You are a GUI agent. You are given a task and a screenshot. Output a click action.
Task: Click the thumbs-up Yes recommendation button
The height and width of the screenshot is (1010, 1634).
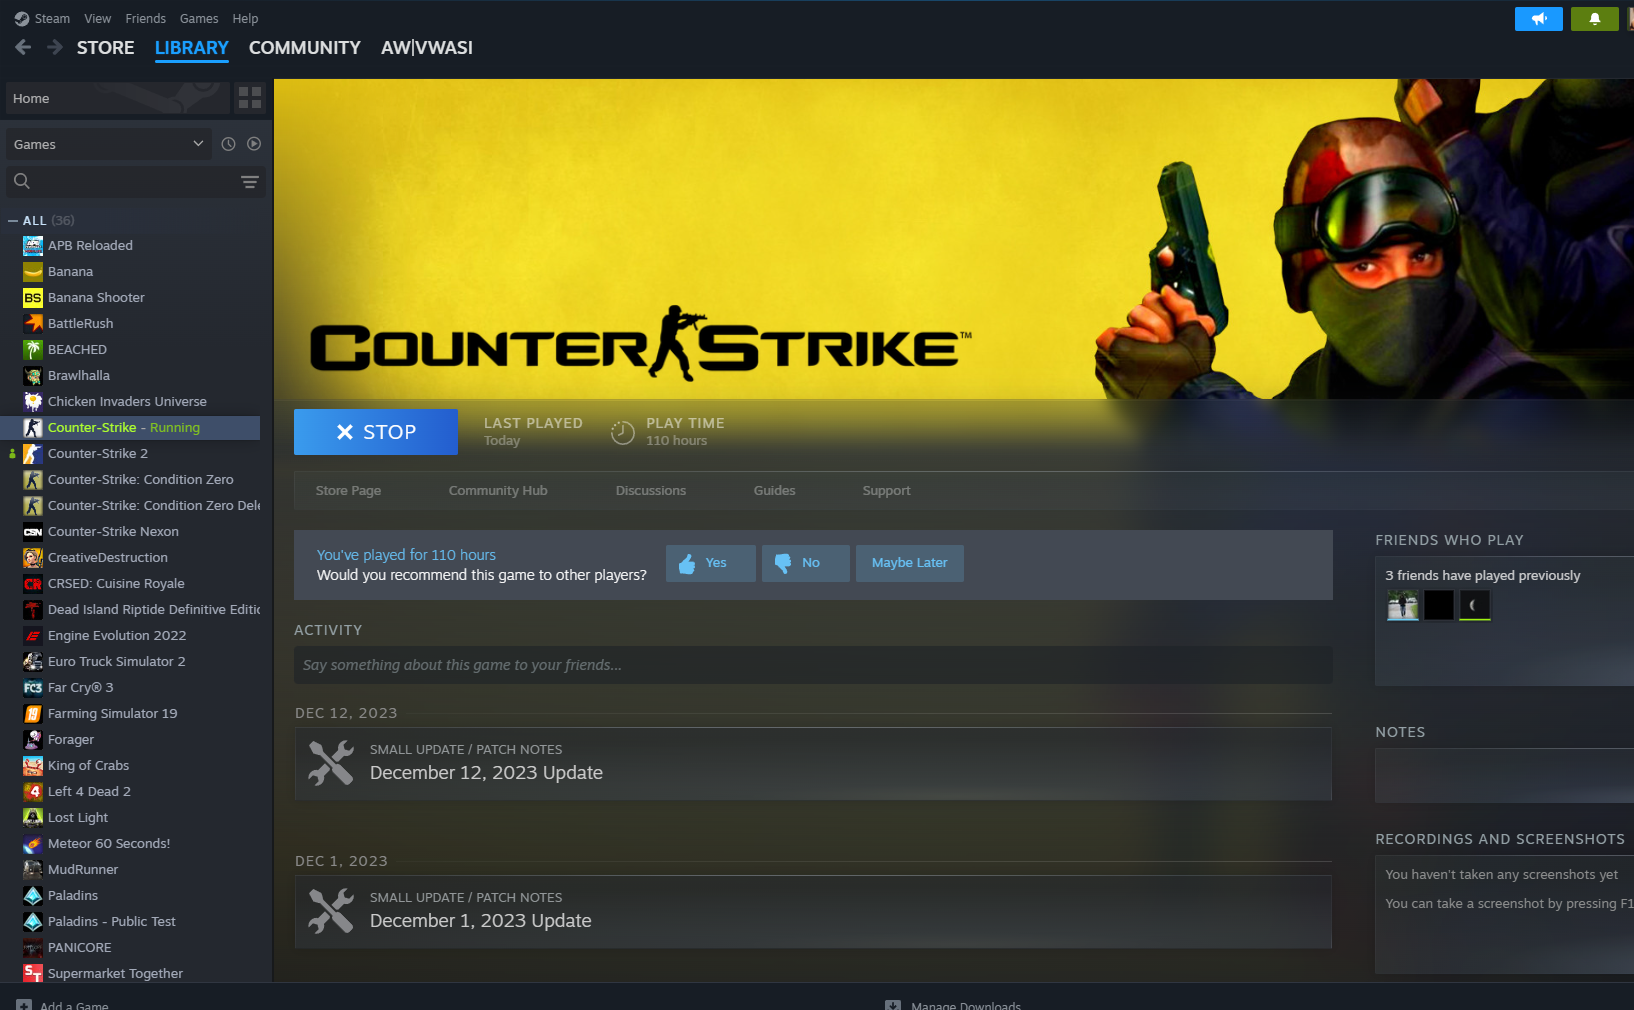(x=710, y=563)
